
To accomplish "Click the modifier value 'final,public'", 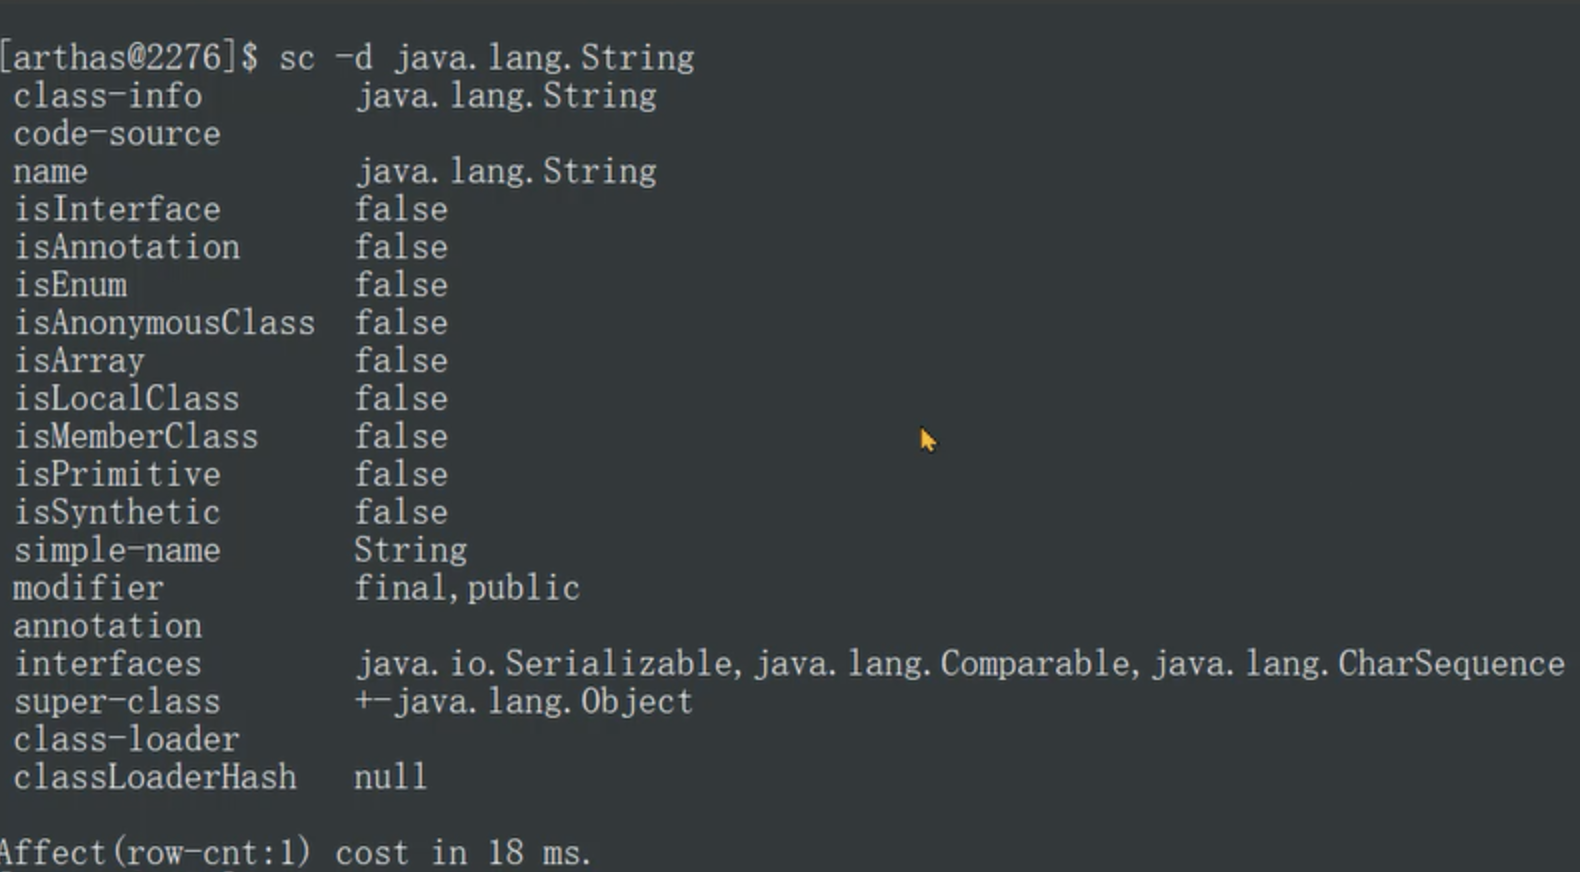I will (x=467, y=588).
